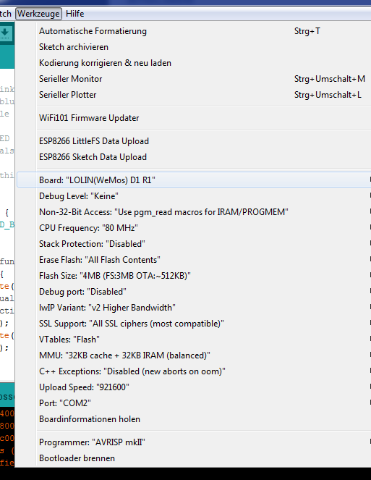Expand CPU Frequency "80 MHz" submenu

pos(193,228)
